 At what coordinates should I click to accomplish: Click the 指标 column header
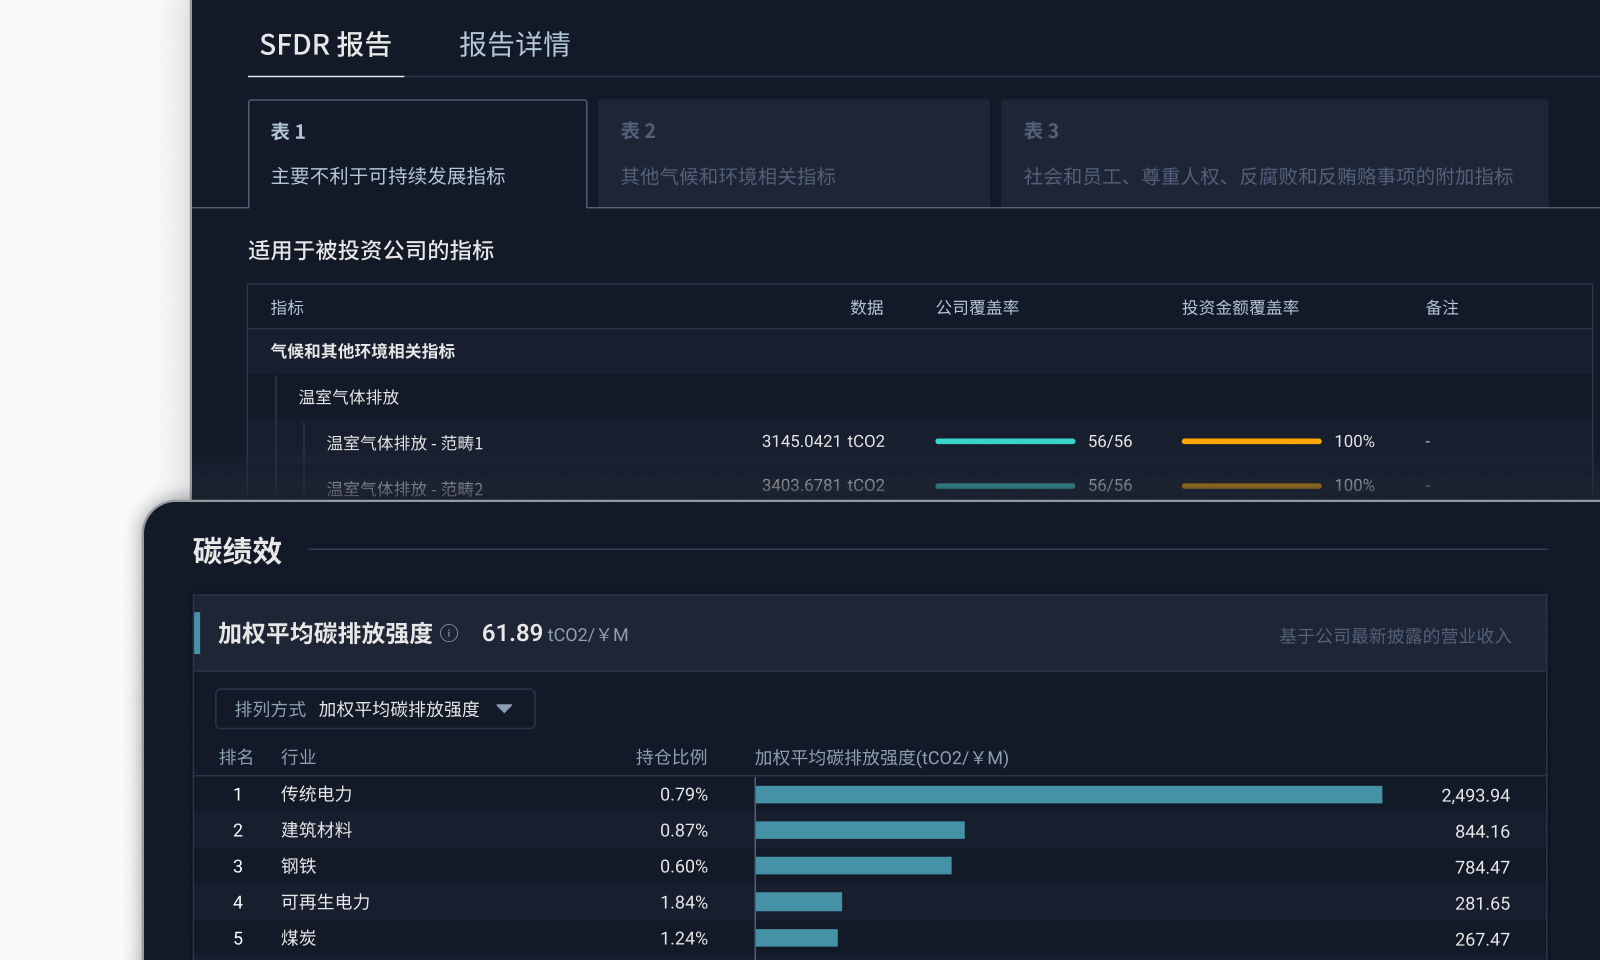click(287, 308)
